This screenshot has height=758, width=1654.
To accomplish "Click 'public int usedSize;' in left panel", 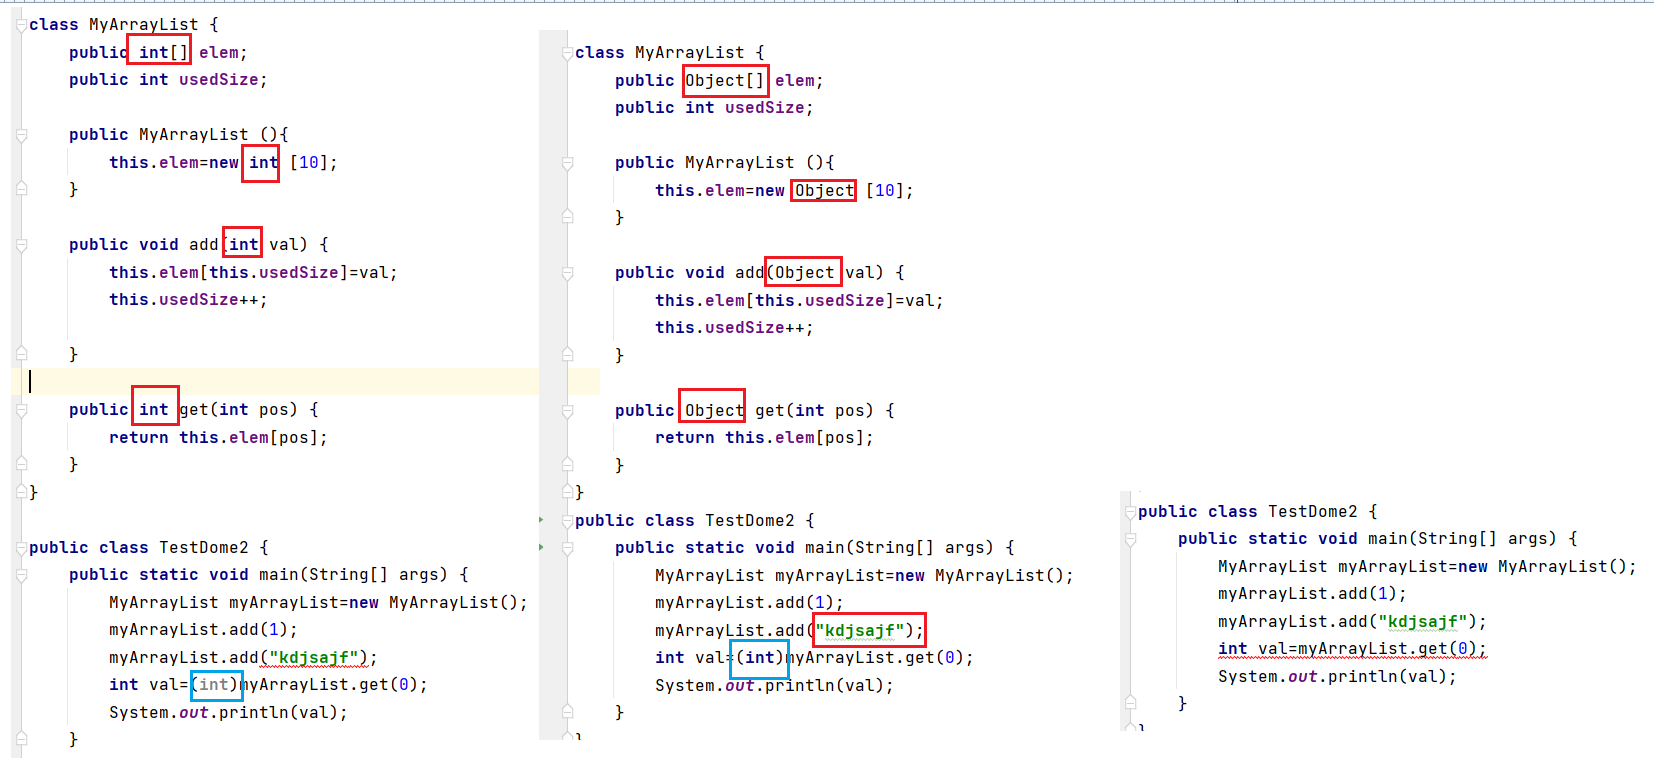I will point(168,80).
